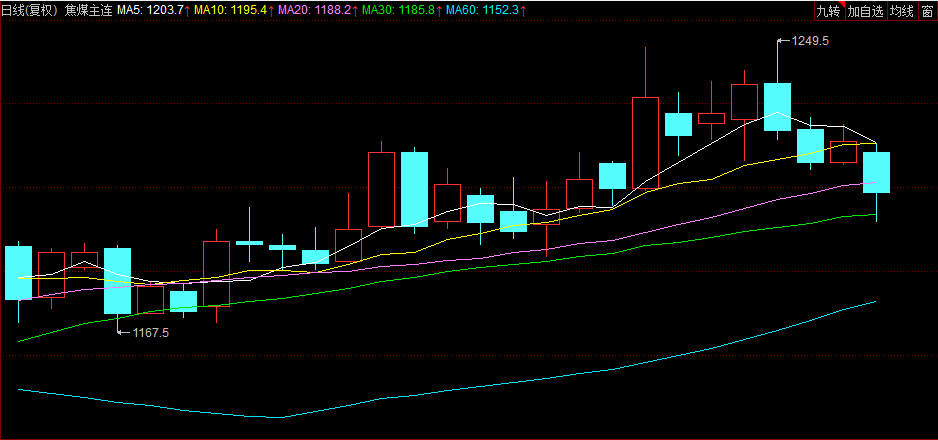Click the pink MA20: 1188.2 label
The width and height of the screenshot is (938, 440).
[315, 11]
